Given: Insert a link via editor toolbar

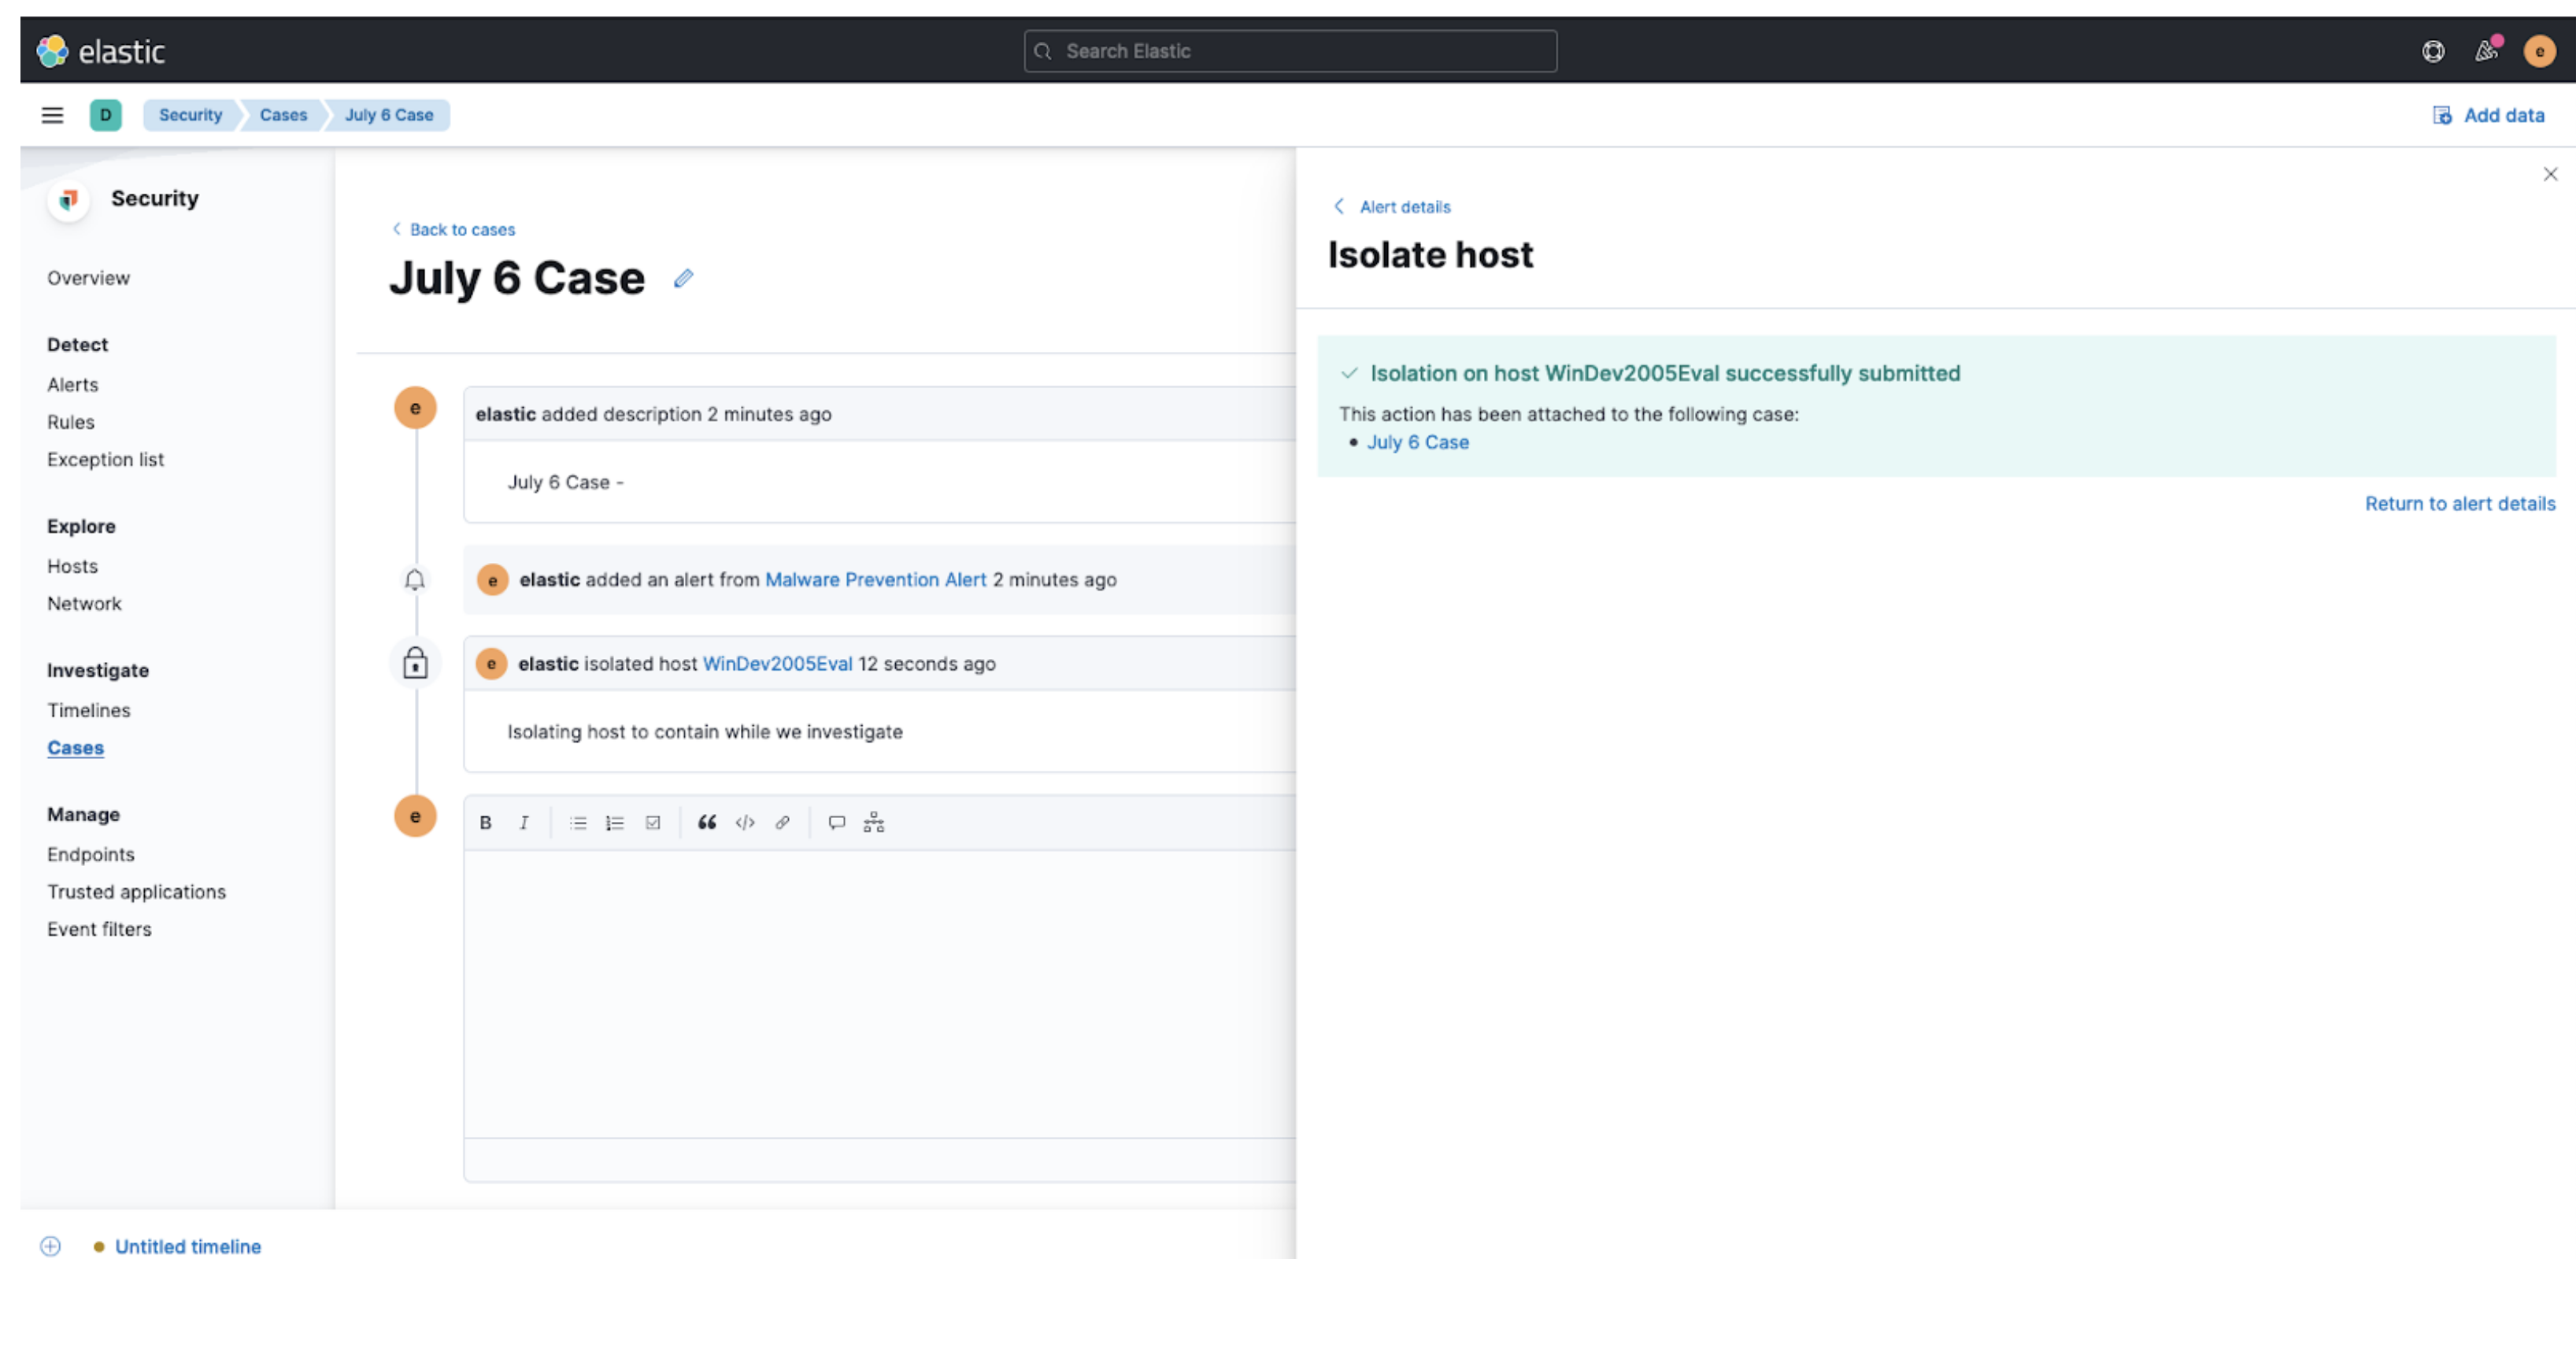Looking at the screenshot, I should click(x=782, y=822).
